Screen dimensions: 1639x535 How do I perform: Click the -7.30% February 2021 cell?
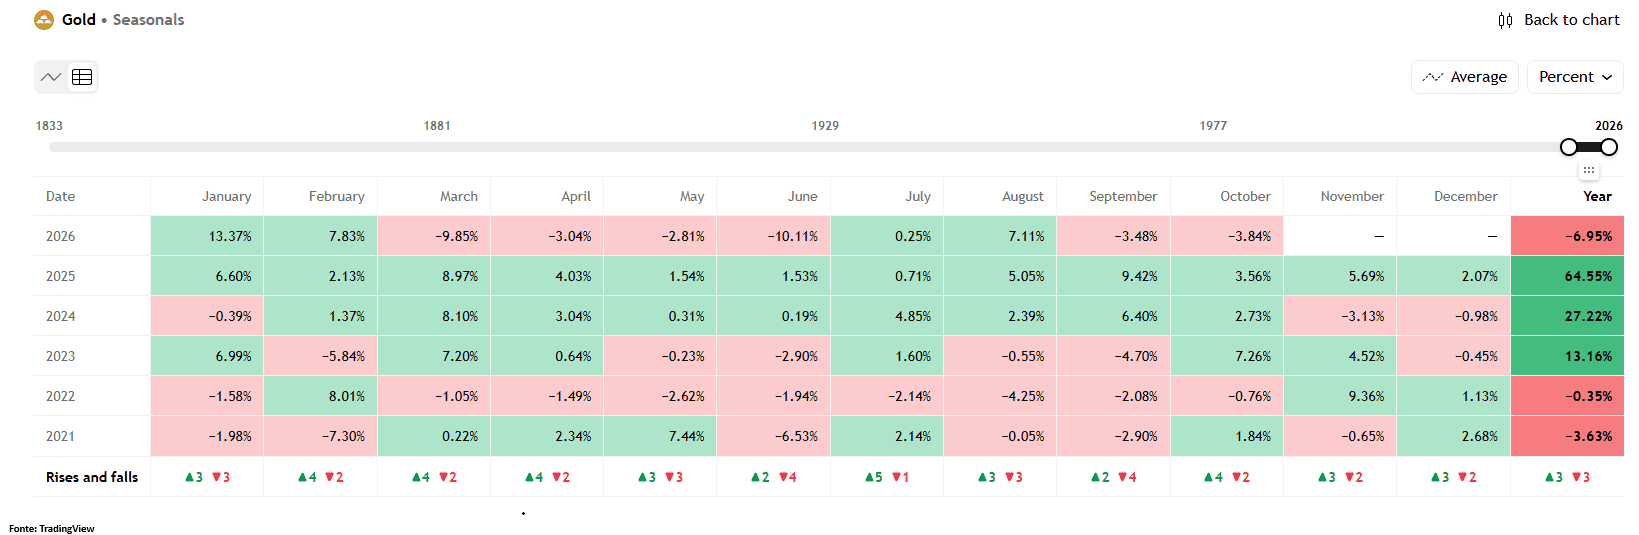point(321,436)
